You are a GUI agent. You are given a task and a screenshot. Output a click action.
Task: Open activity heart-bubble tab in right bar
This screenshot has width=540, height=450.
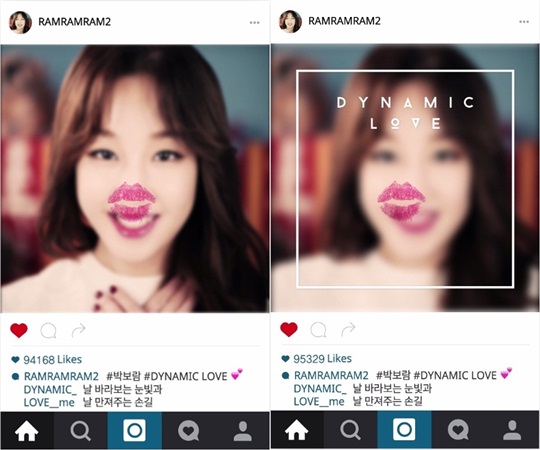(x=458, y=430)
